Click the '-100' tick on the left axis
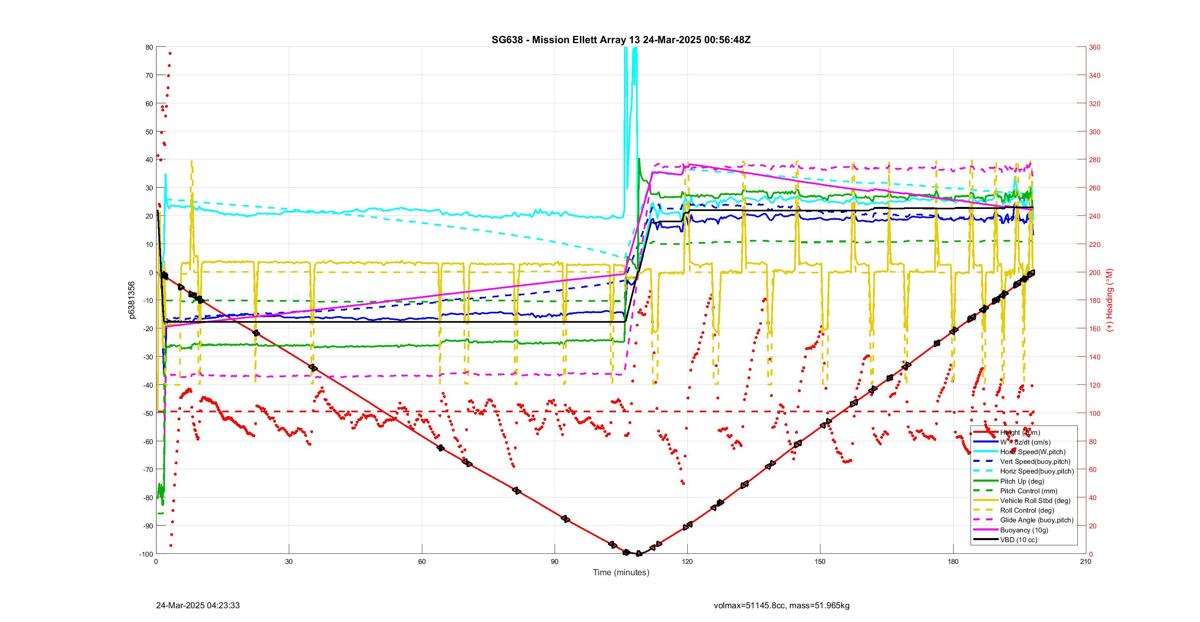This screenshot has width=1200, height=622. (145, 554)
